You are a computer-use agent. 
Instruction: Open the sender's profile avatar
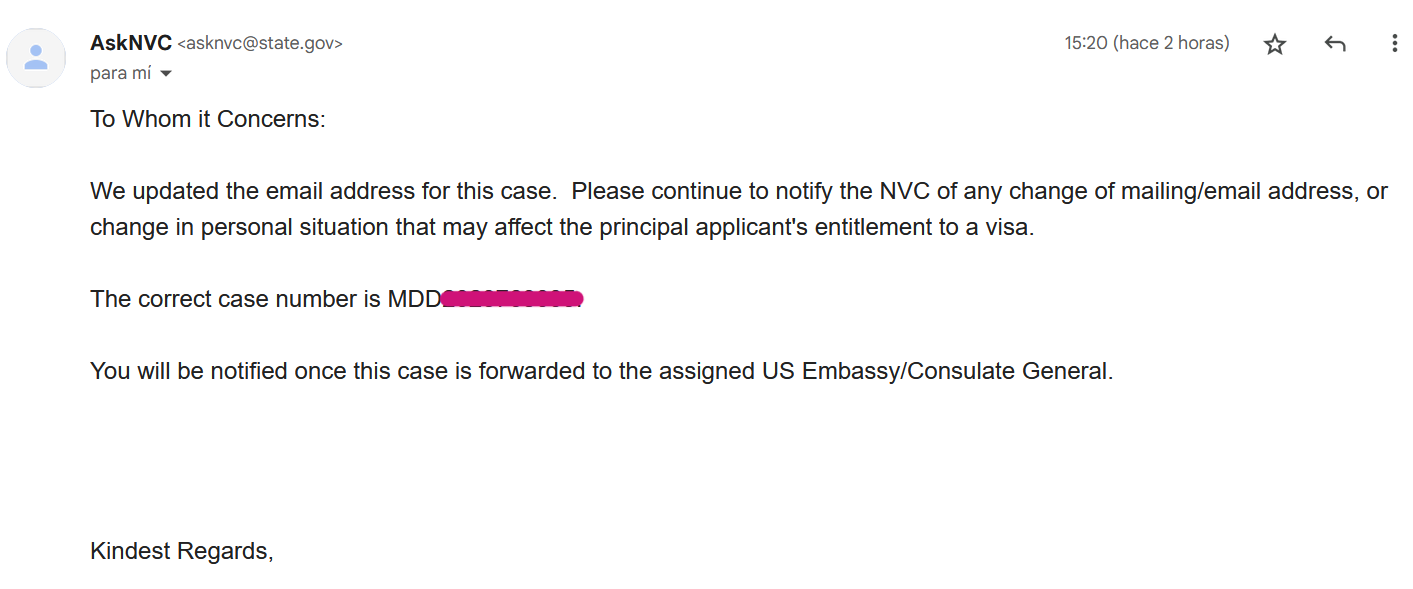tap(36, 58)
